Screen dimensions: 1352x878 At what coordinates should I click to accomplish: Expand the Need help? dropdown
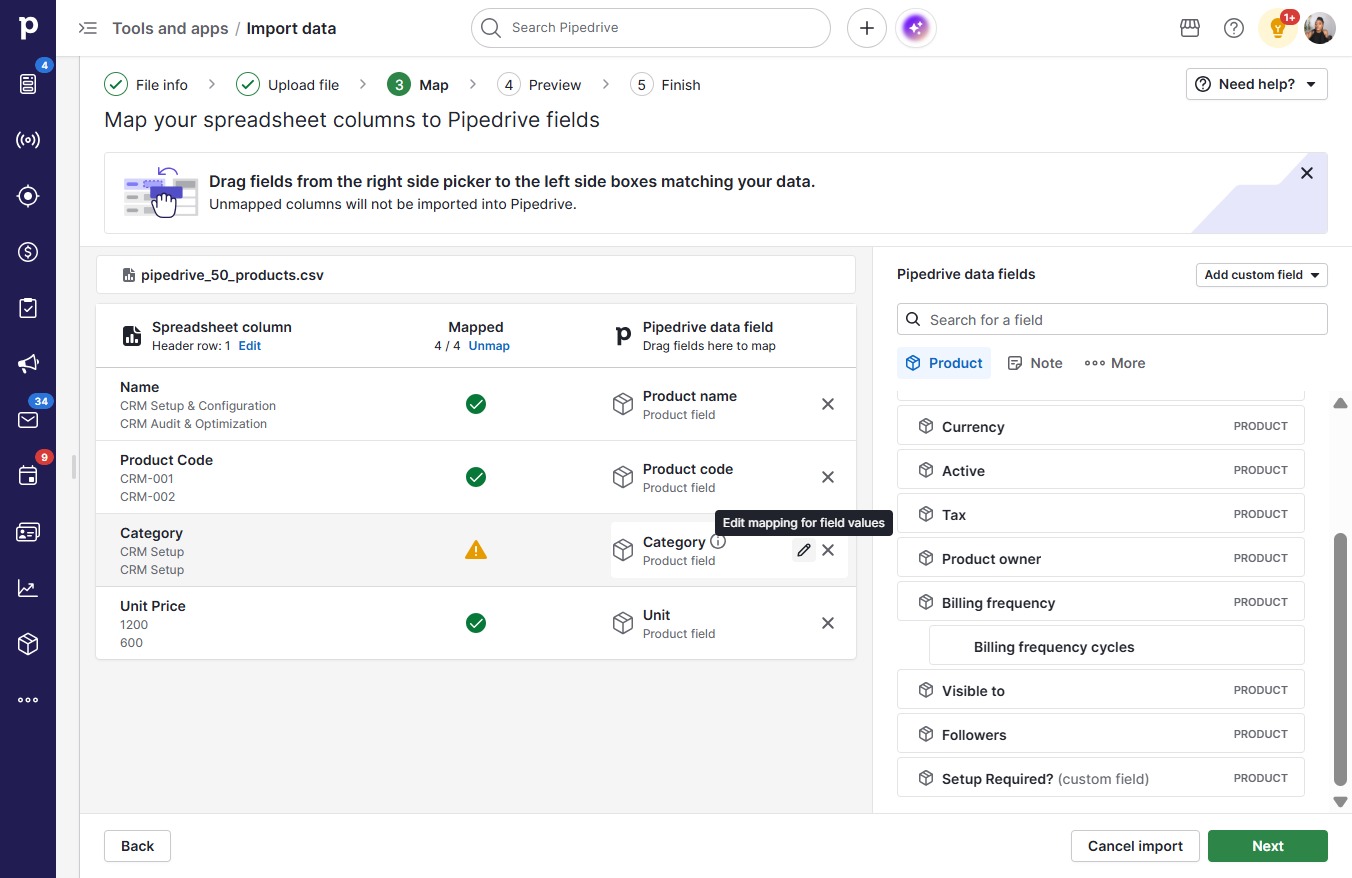[x=1257, y=84]
